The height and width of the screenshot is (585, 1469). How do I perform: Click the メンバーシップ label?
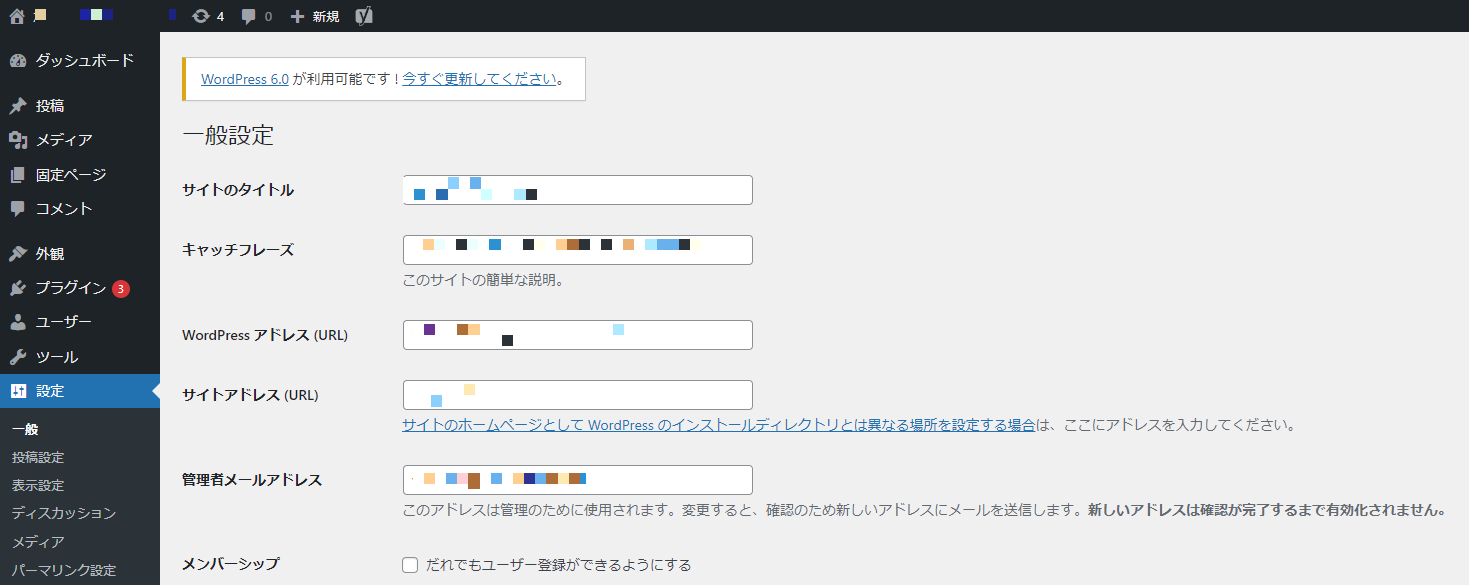231,564
